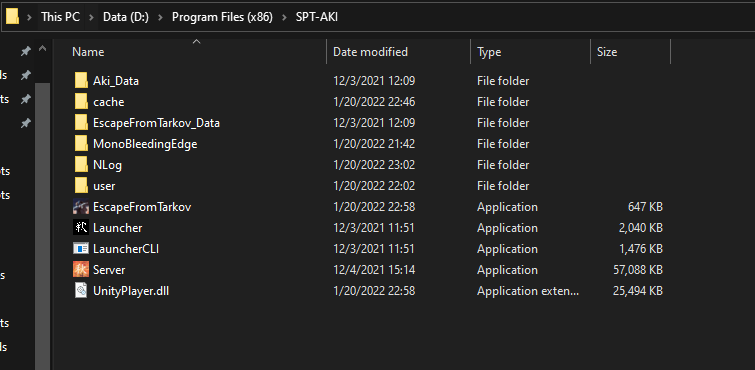The height and width of the screenshot is (370, 755).
Task: Click the 1/20/2022 22:46 date
Action: click(374, 102)
